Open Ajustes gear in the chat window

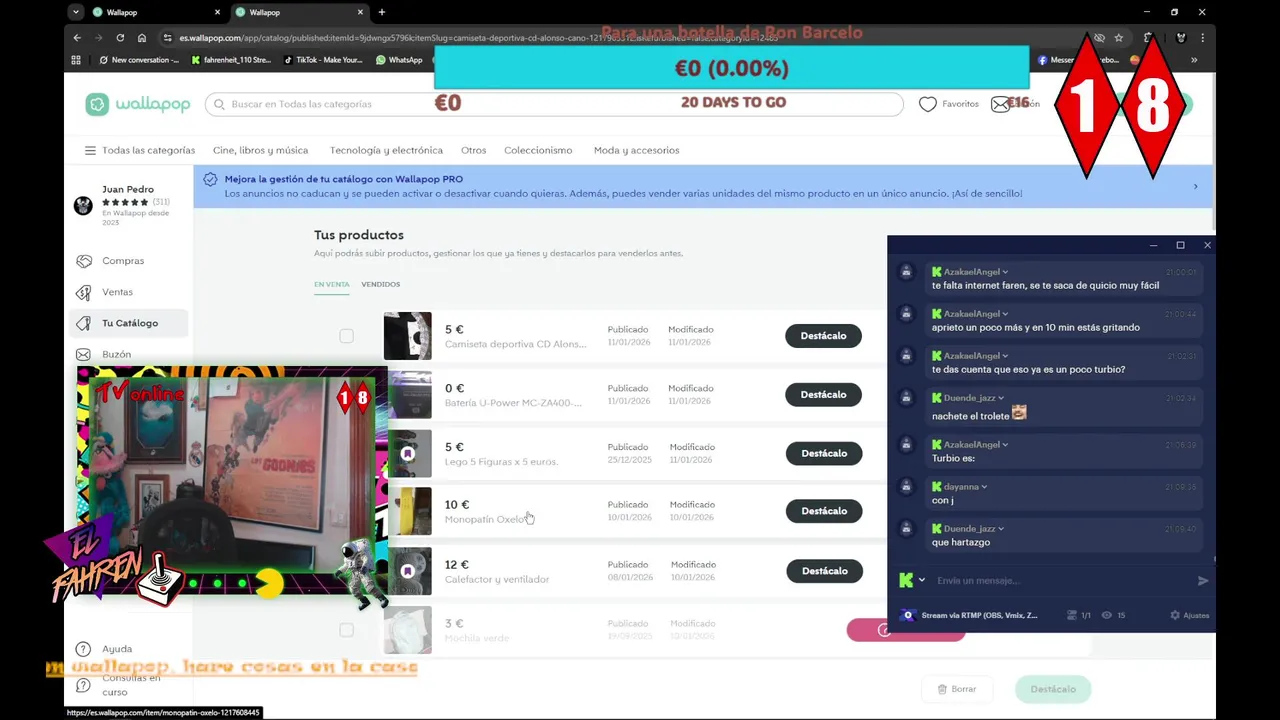pyautogui.click(x=1190, y=615)
